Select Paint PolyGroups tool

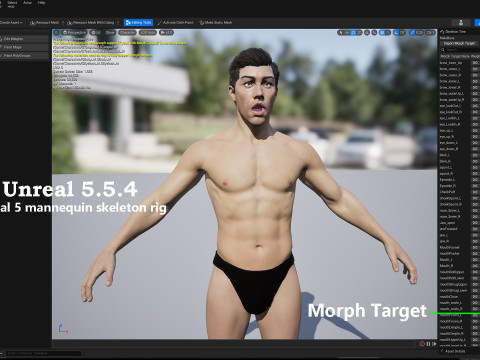coord(24,55)
